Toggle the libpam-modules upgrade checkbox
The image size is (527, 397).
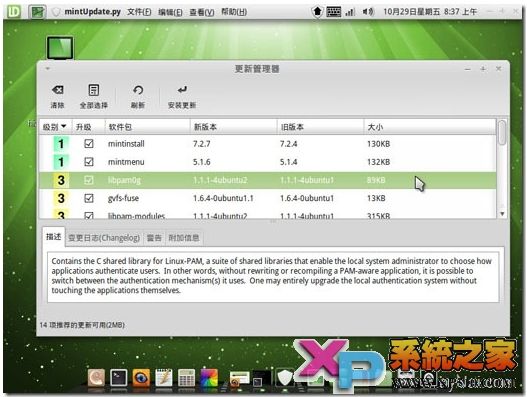89,215
